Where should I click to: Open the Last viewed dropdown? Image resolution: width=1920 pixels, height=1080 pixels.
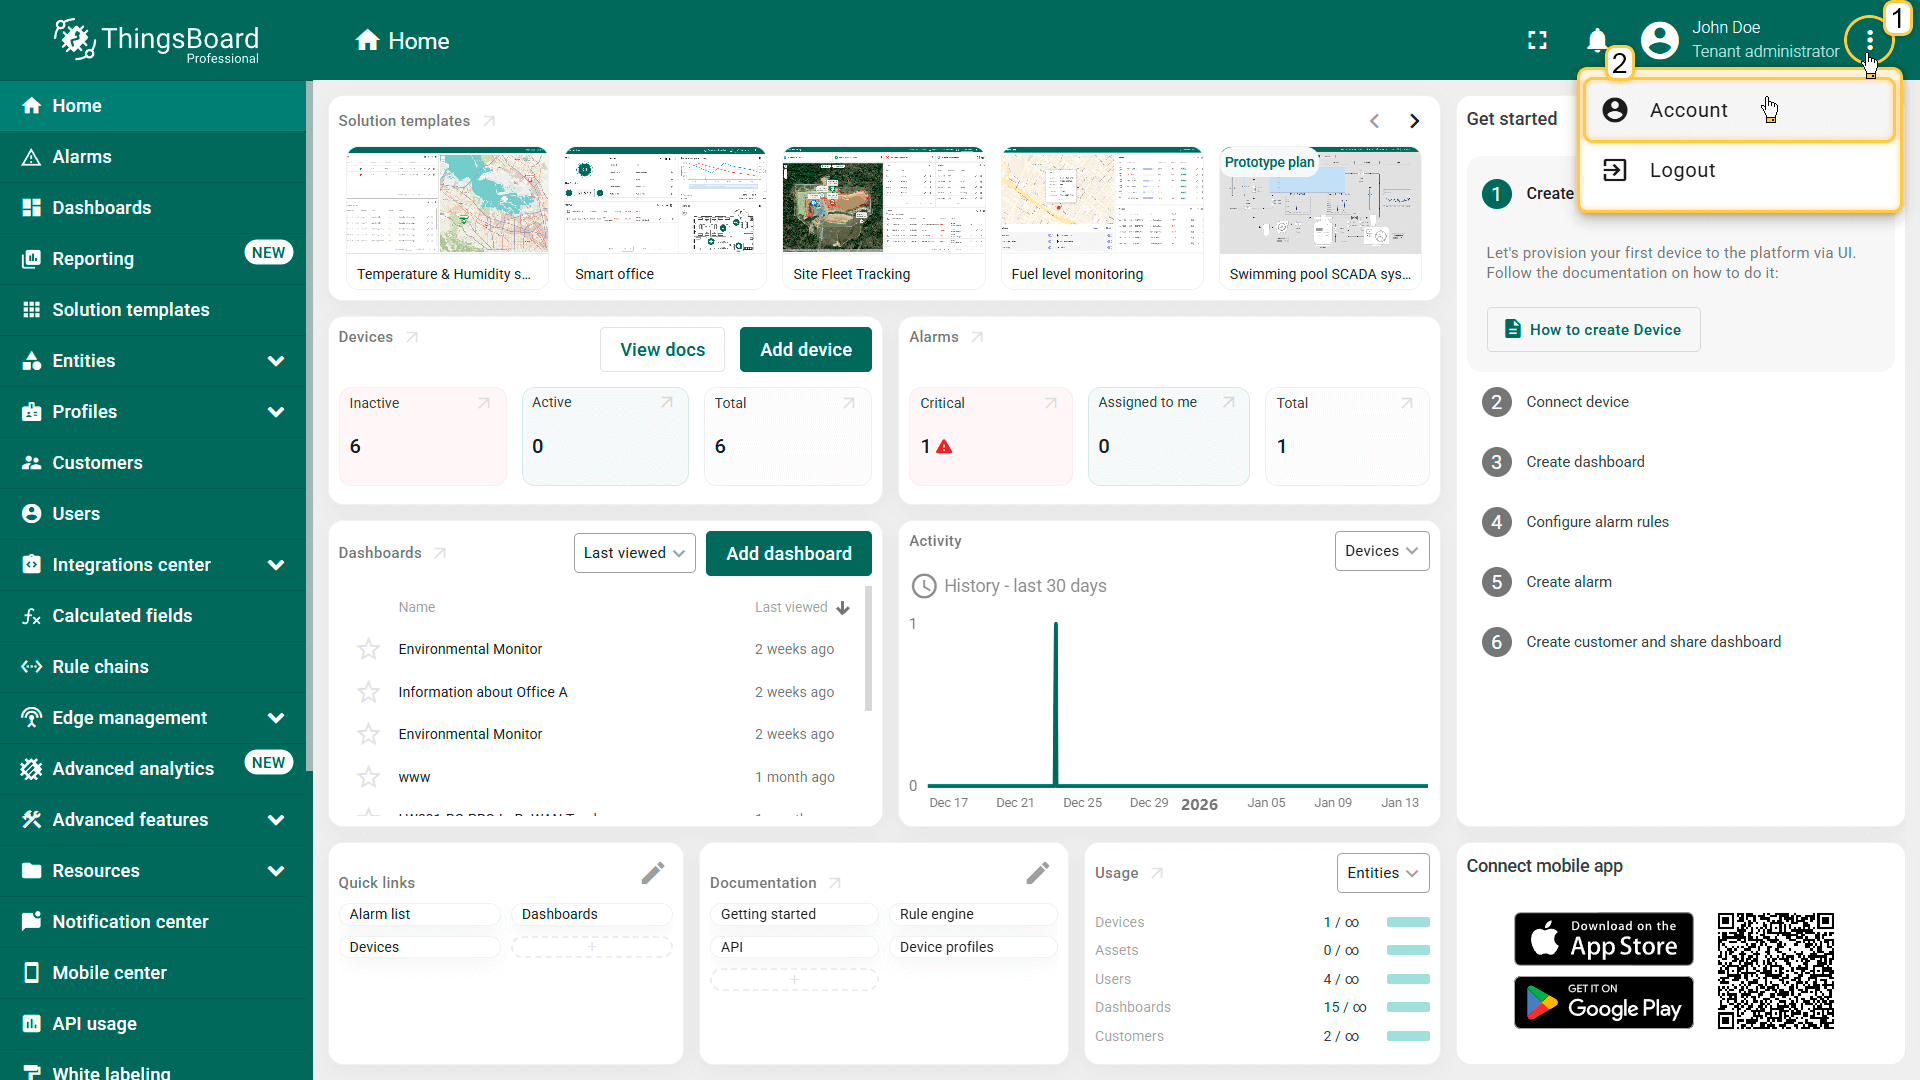click(x=634, y=553)
